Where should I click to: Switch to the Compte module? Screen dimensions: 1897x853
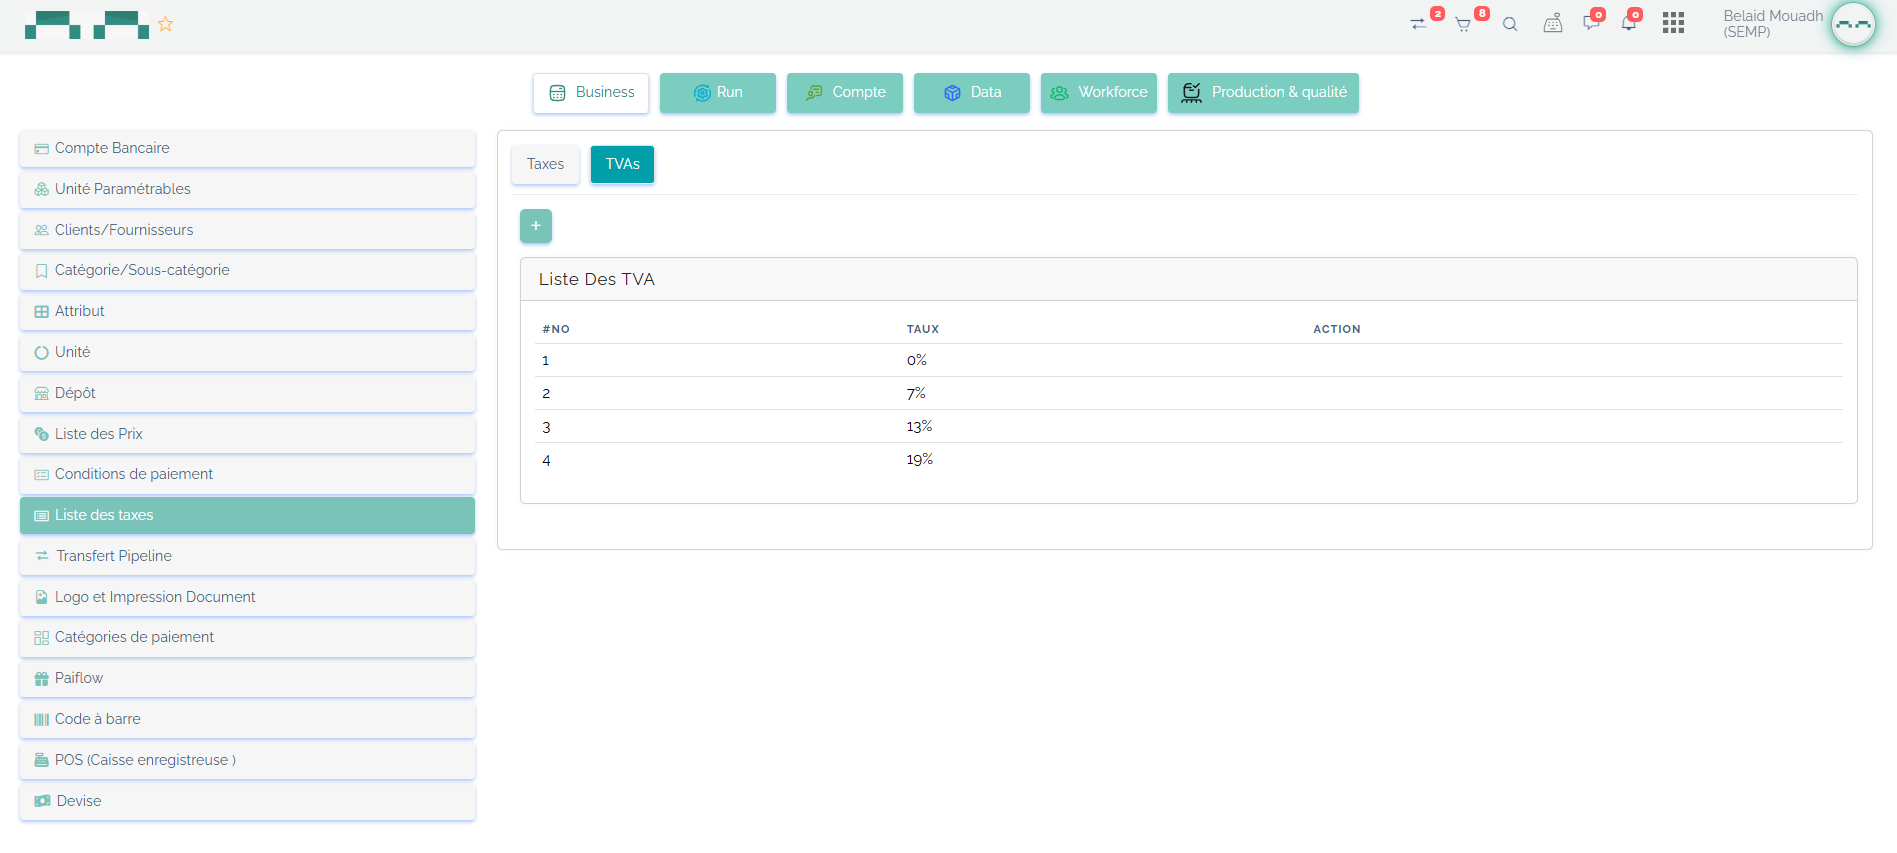pos(845,93)
